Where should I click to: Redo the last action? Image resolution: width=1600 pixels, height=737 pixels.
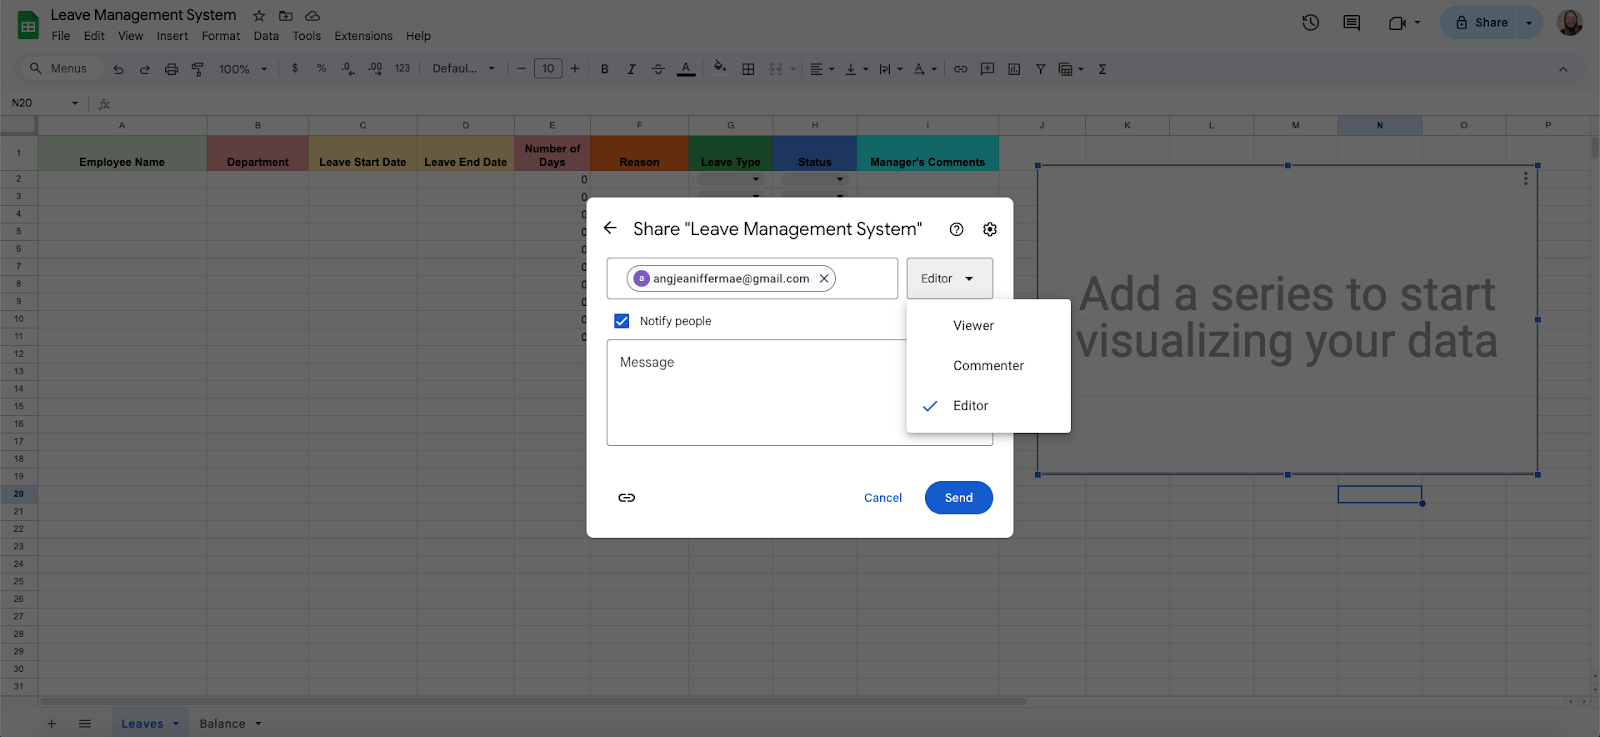point(144,69)
